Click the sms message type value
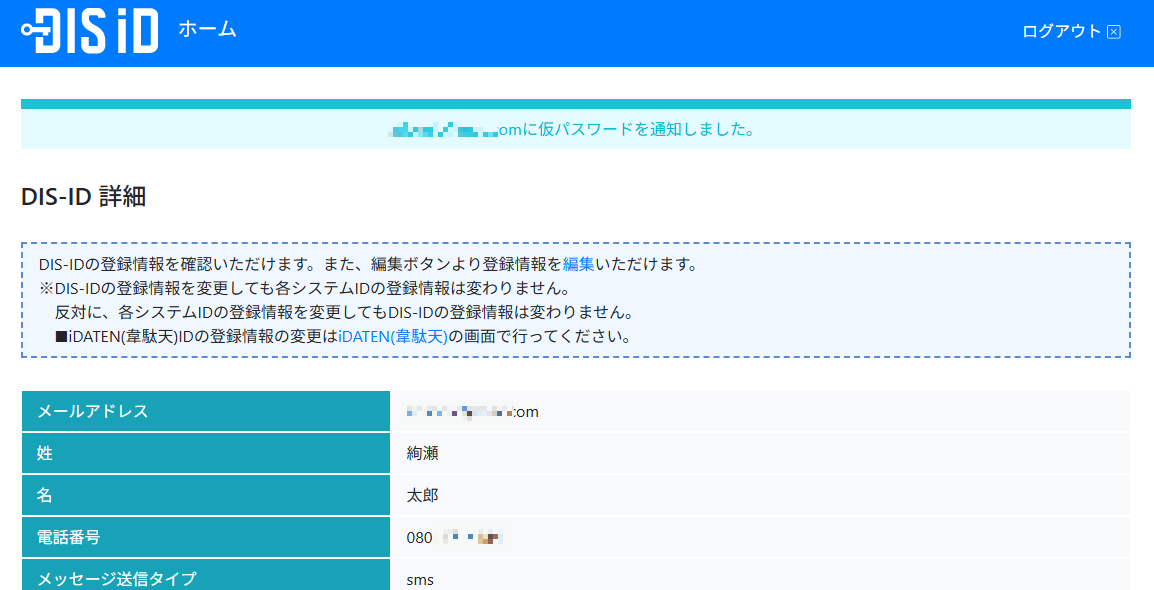Screen dimensions: 1154x590 tap(420, 579)
